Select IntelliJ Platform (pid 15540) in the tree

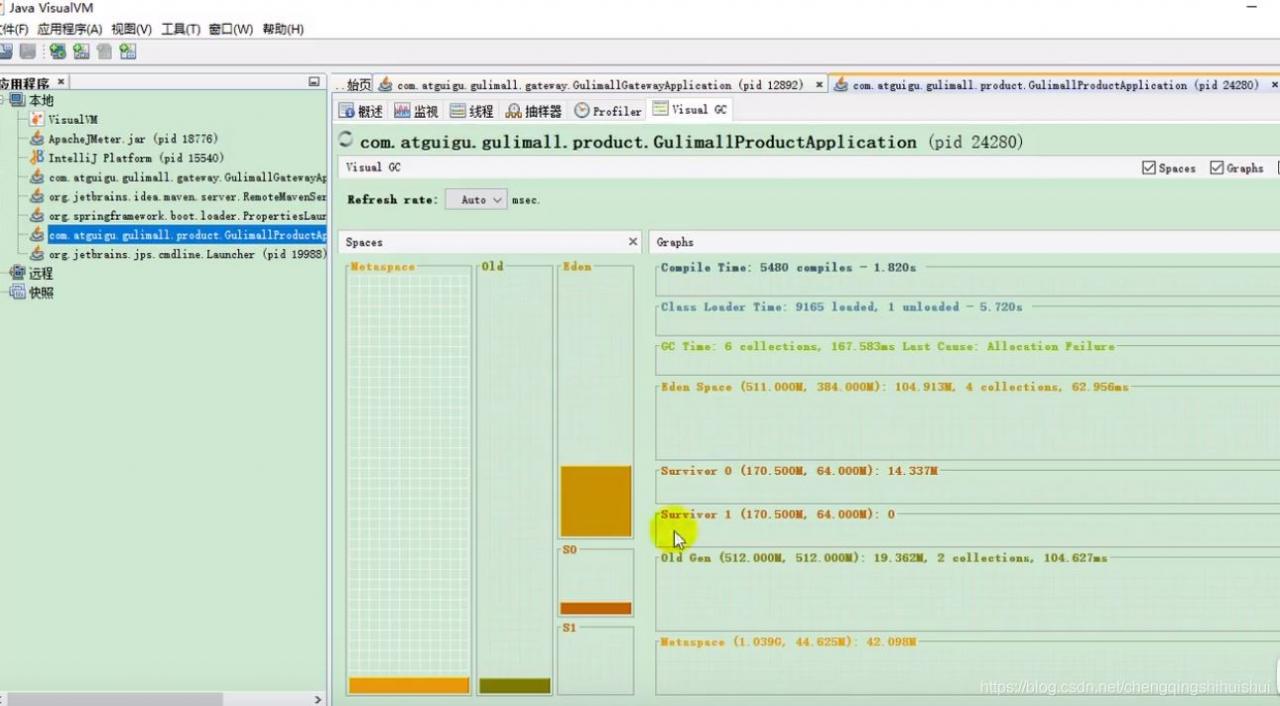click(136, 158)
